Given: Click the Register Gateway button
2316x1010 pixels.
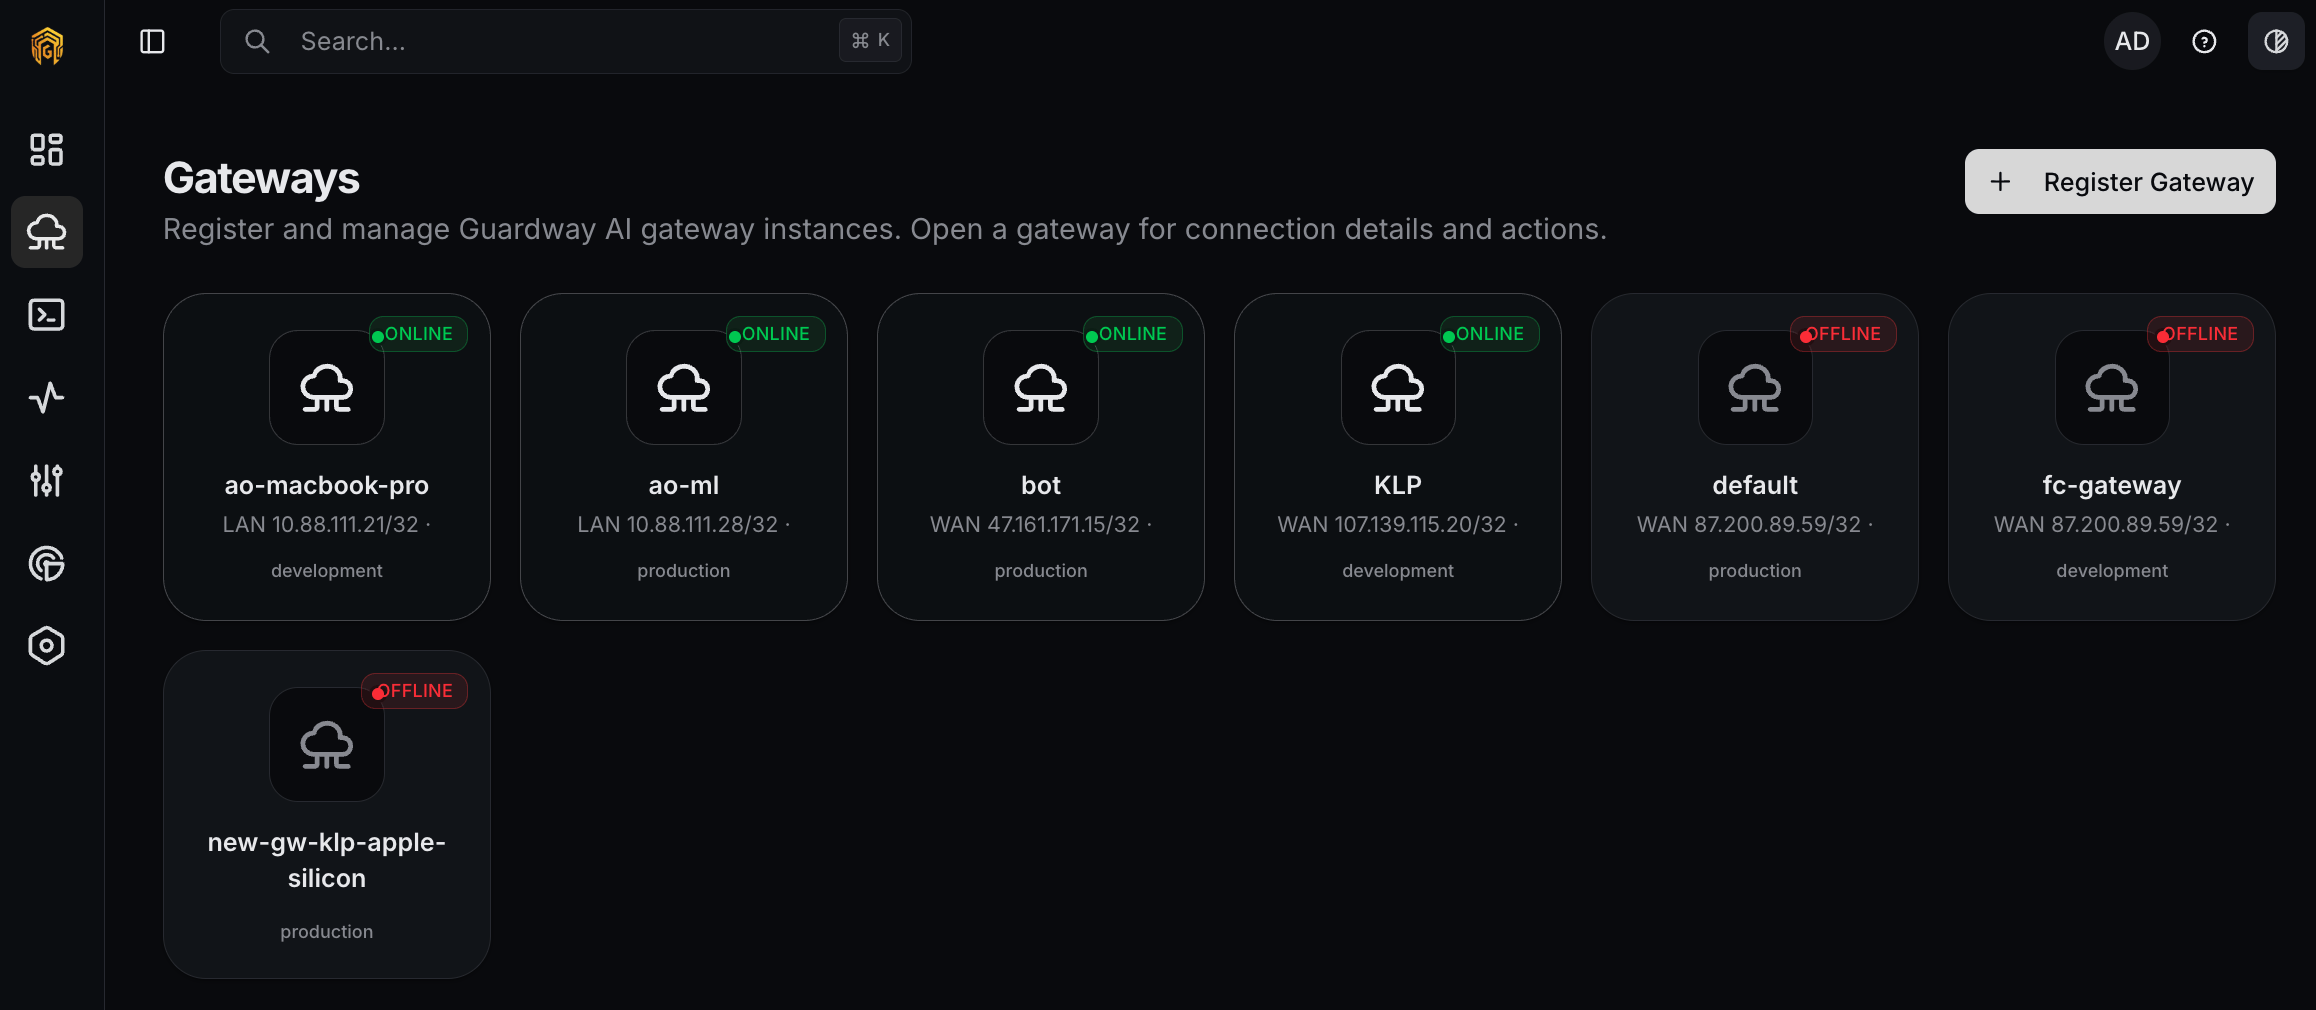Looking at the screenshot, I should (x=2120, y=182).
